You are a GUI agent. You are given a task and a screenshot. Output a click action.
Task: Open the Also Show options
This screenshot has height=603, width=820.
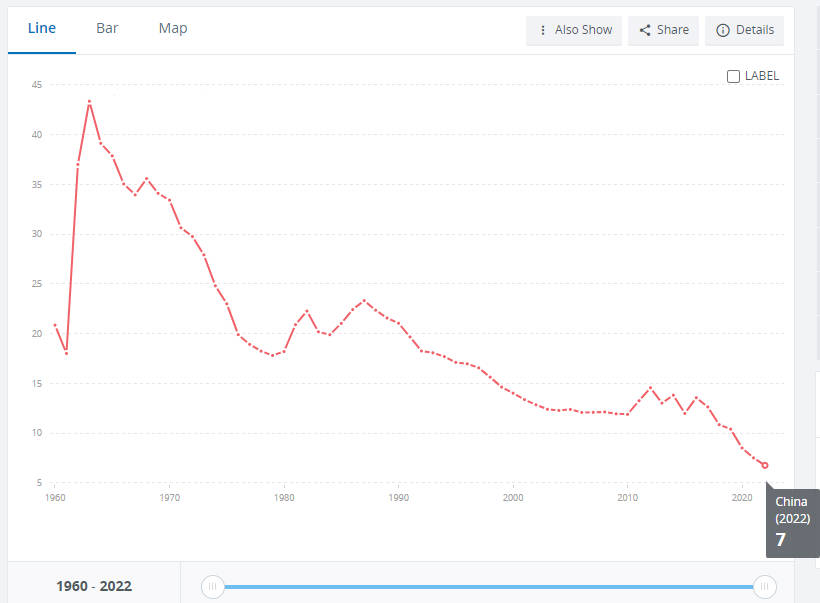point(574,30)
